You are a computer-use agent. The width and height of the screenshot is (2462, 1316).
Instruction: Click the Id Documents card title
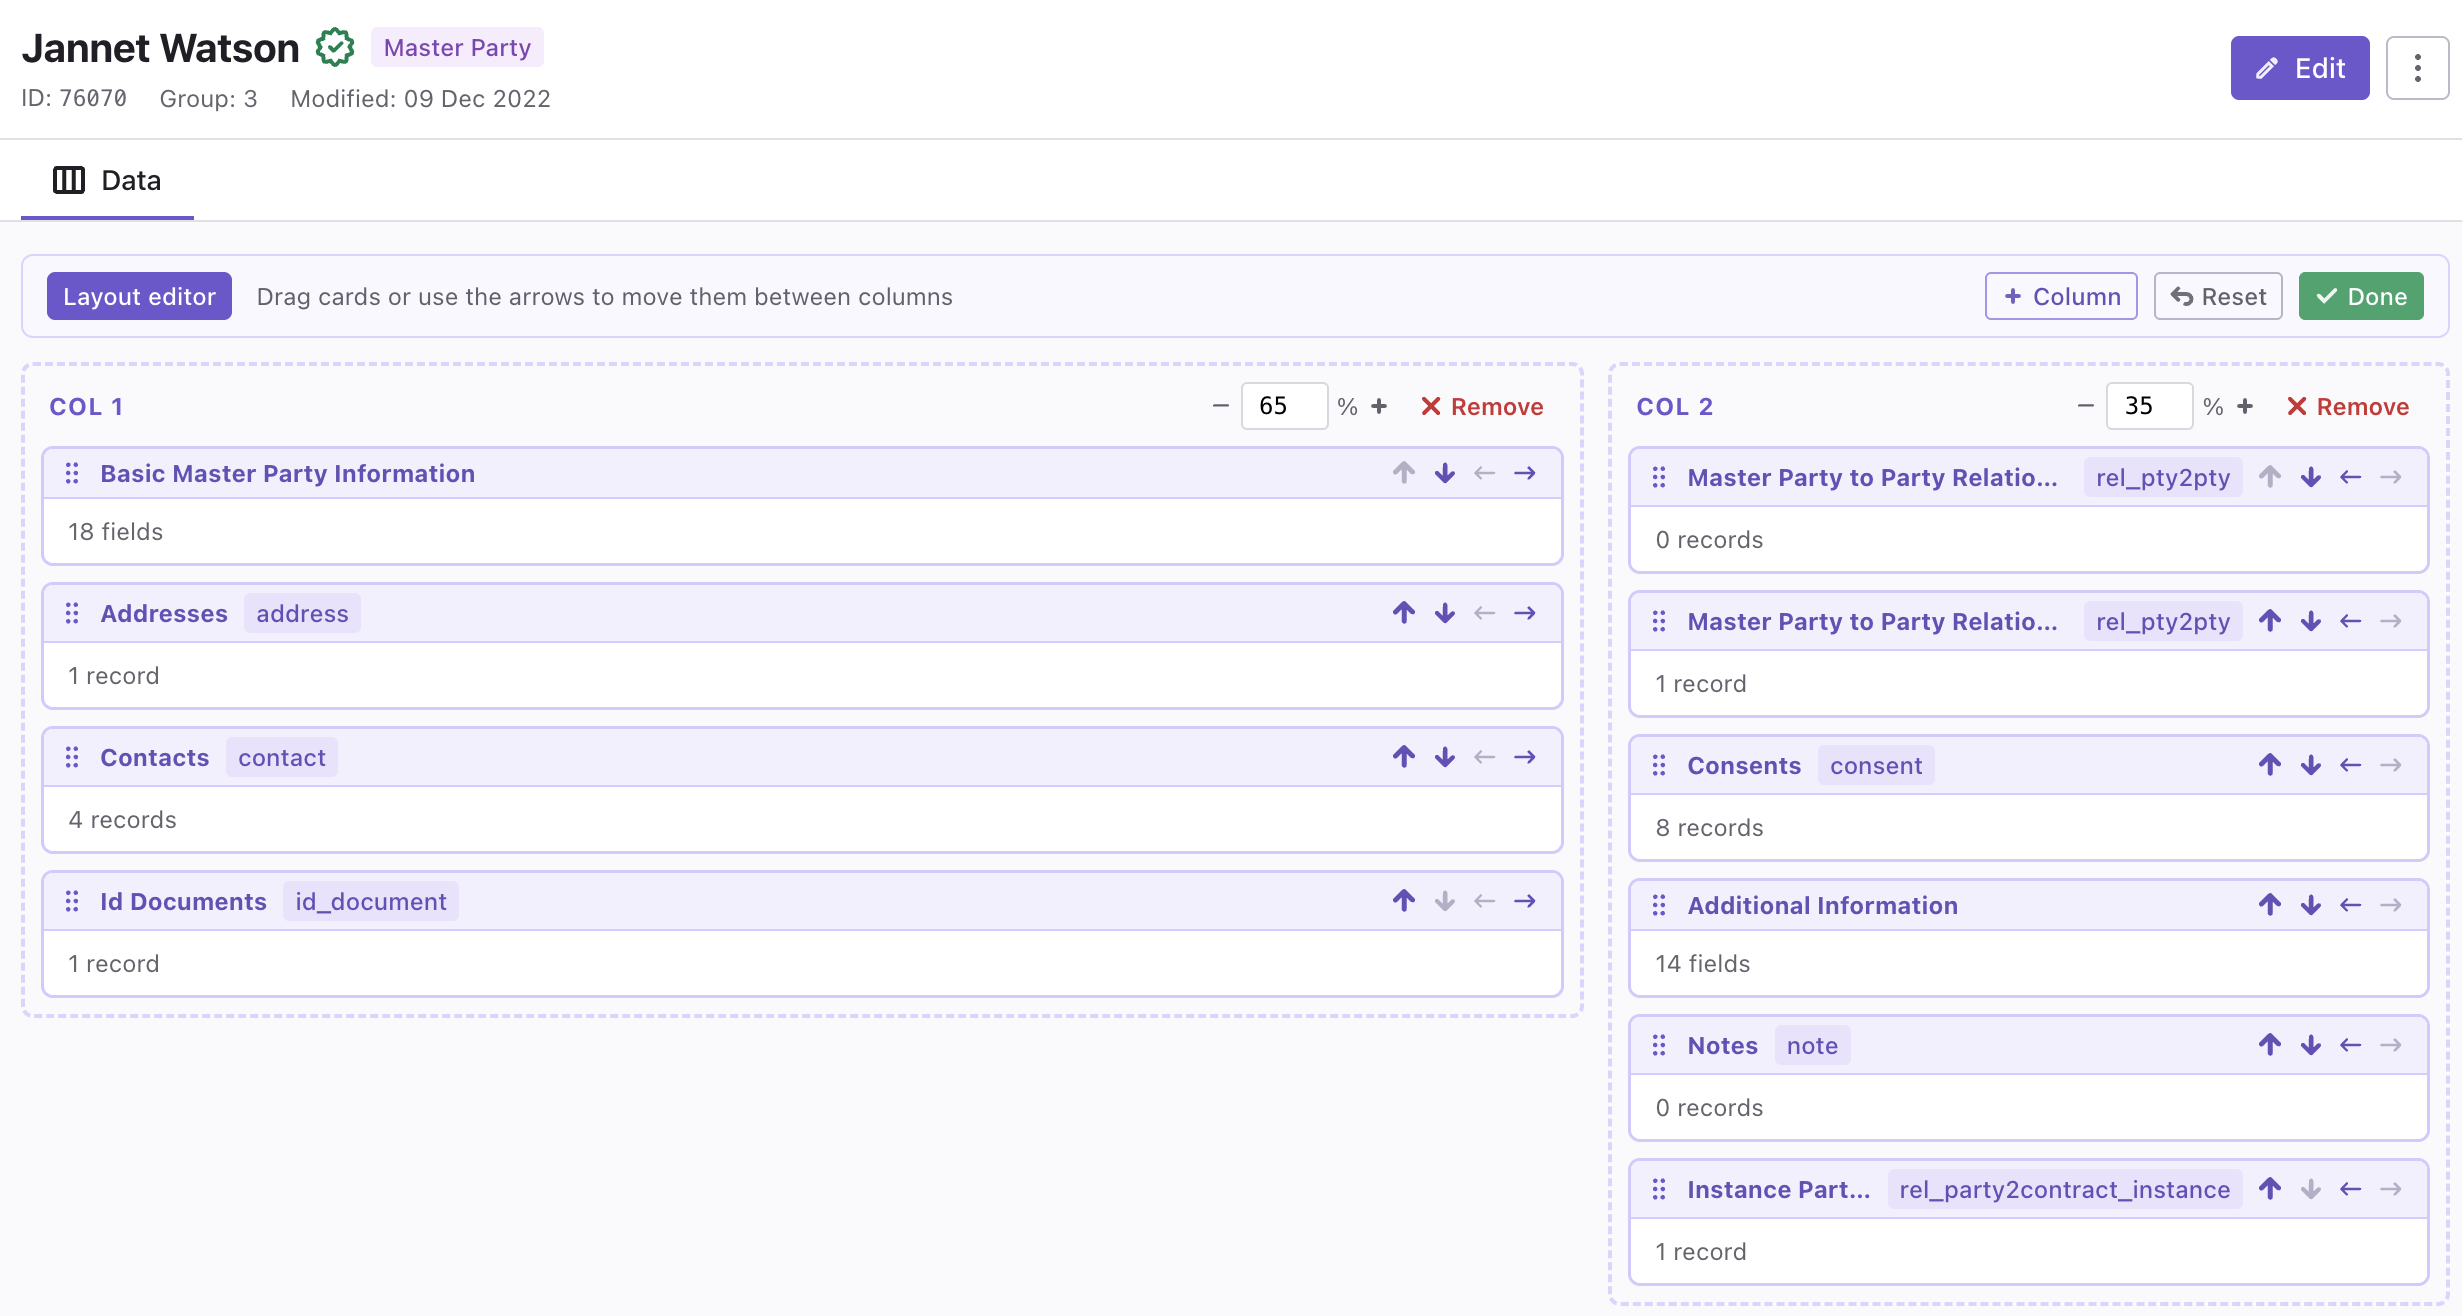pos(183,901)
